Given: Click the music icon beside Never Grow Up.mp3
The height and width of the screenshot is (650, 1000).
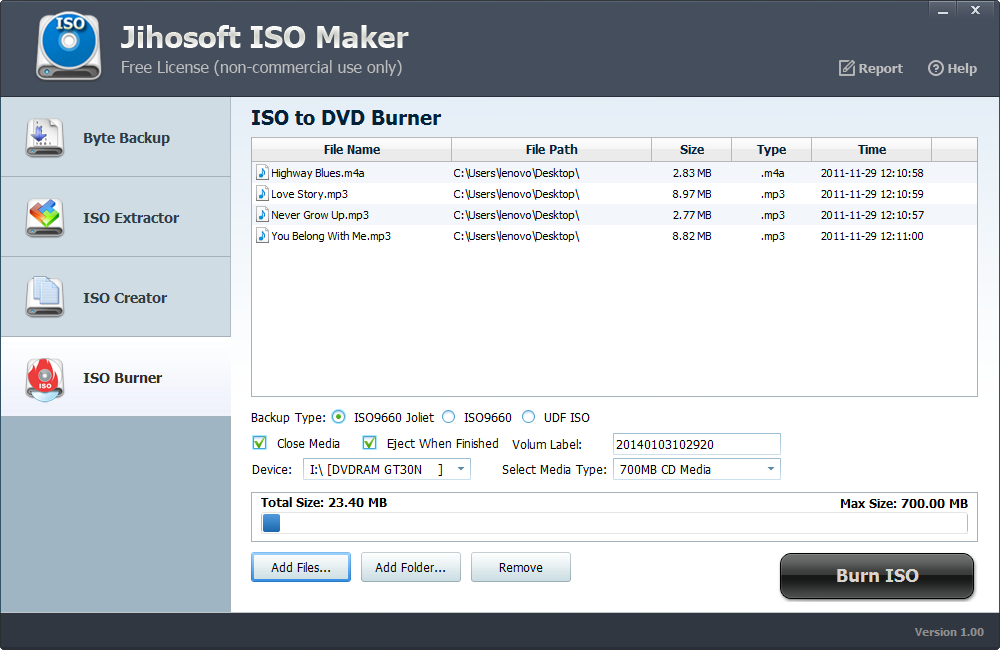Looking at the screenshot, I should click(x=261, y=214).
